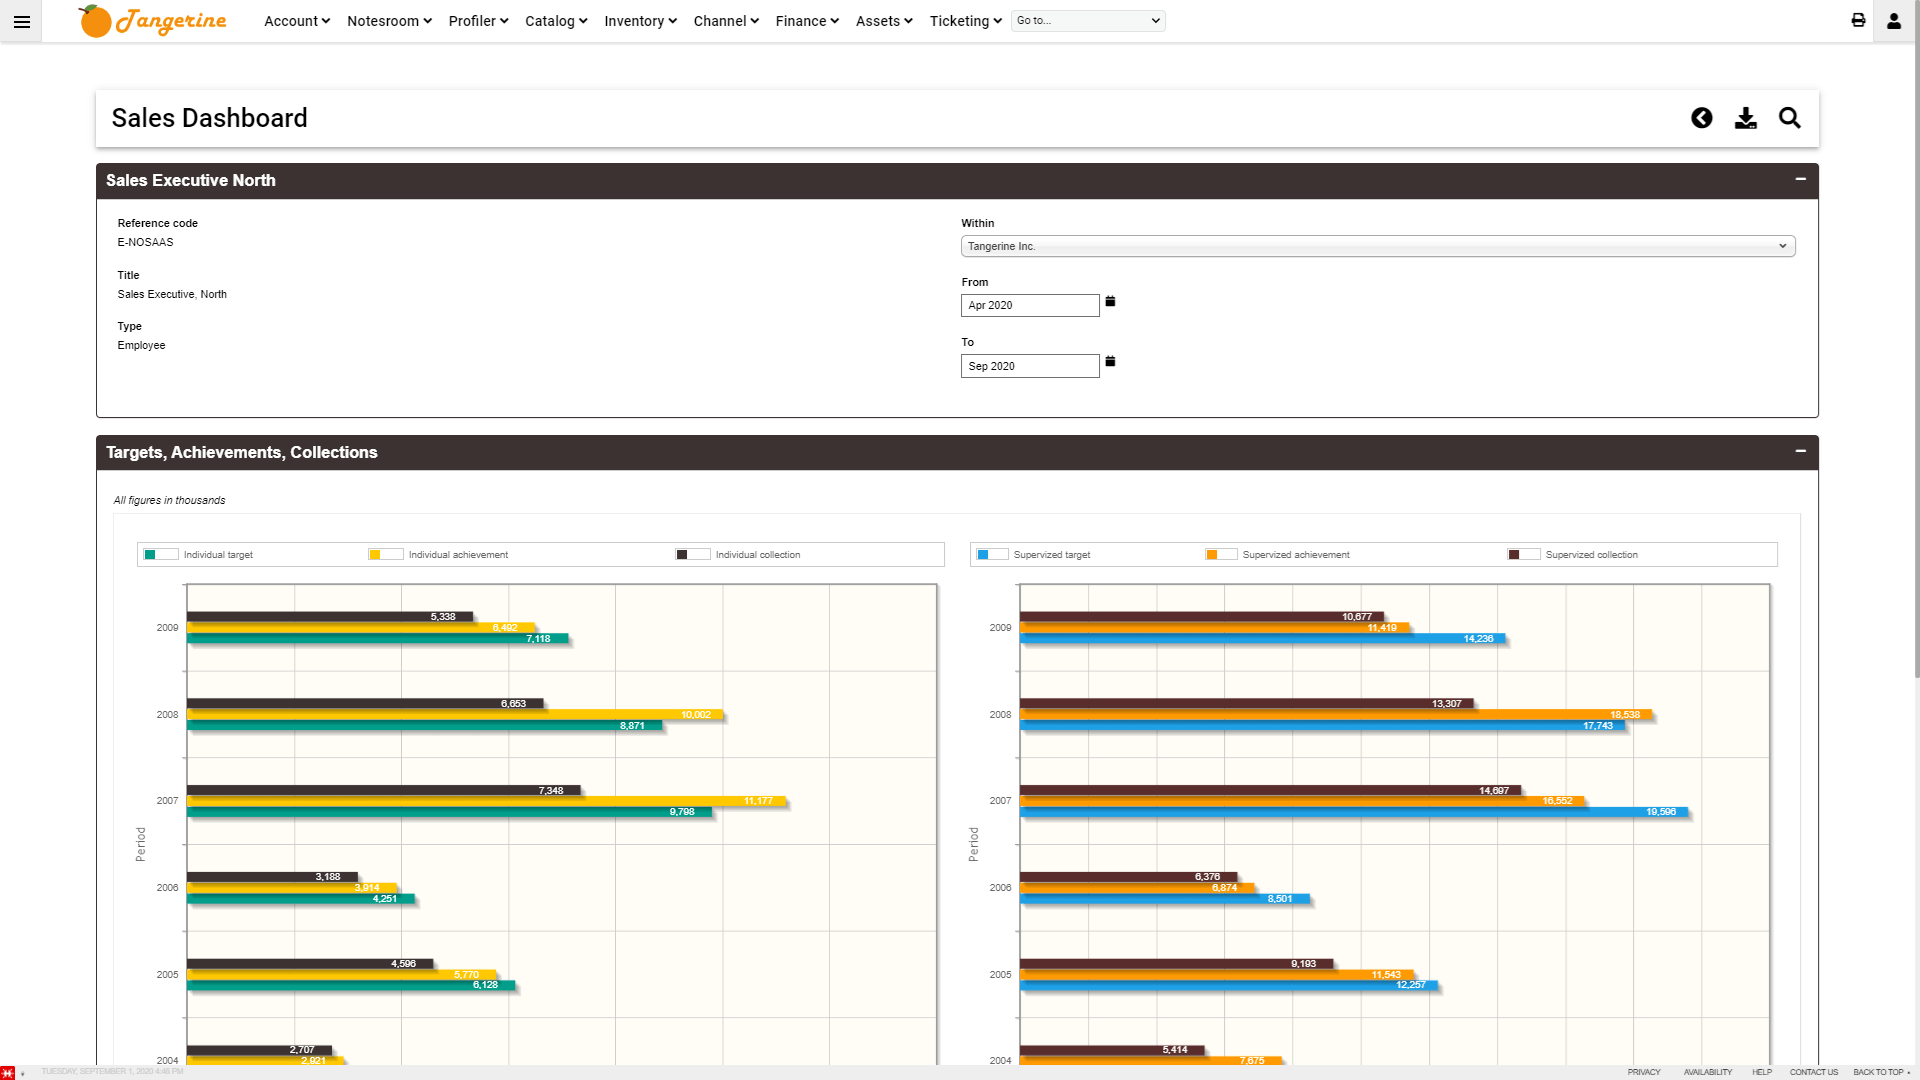Click the All figures in thousands note
This screenshot has height=1080, width=1920.
pyautogui.click(x=169, y=500)
